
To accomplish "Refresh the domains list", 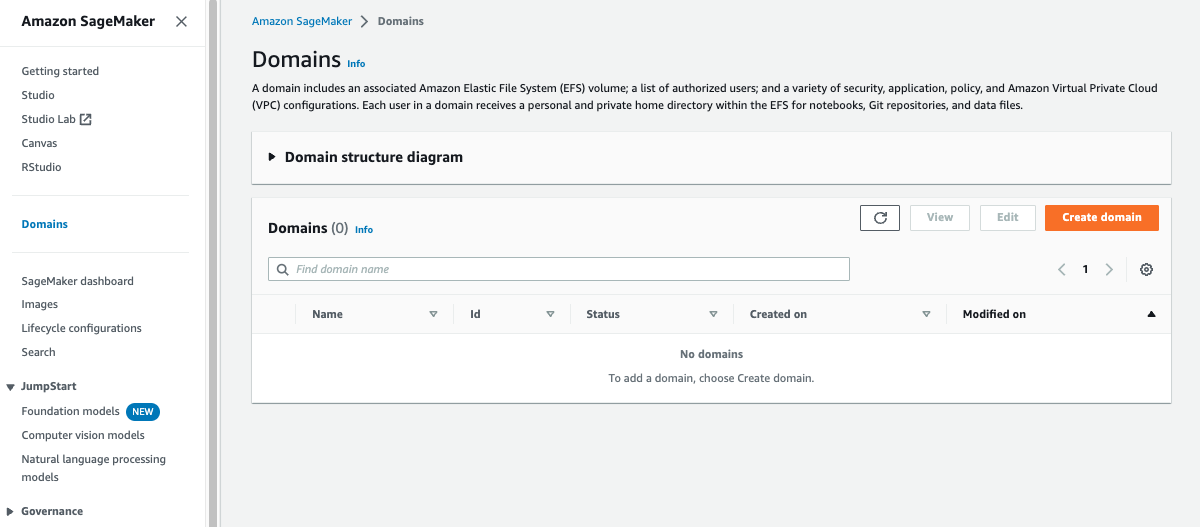I will click(x=880, y=217).
